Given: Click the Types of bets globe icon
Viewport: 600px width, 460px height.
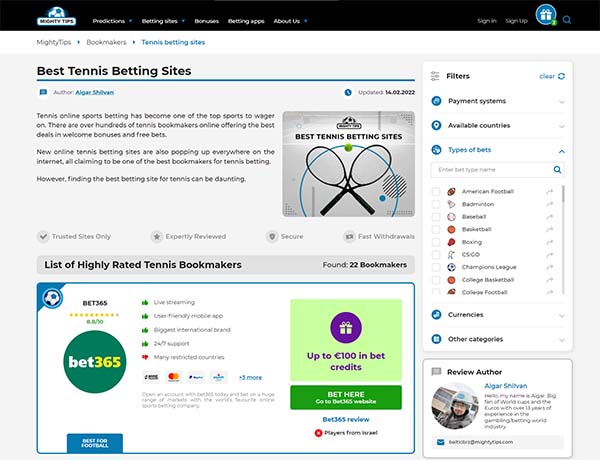Looking at the screenshot, I should [436, 150].
